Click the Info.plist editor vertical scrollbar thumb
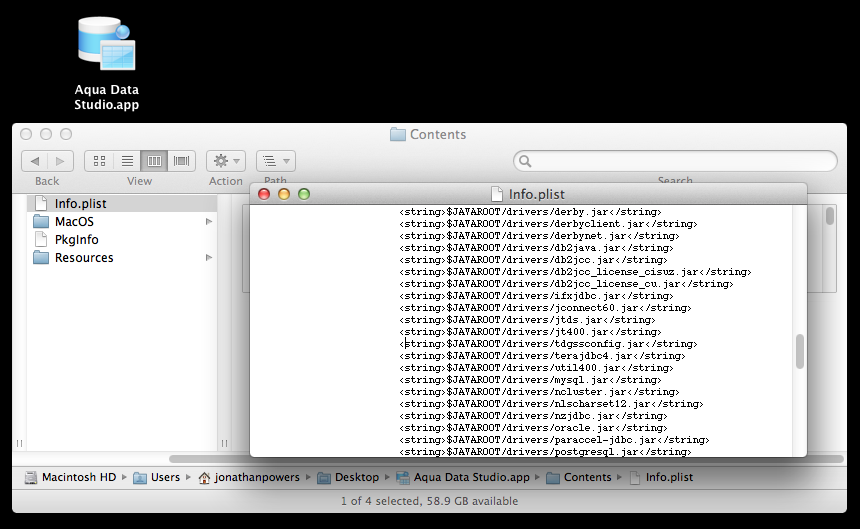This screenshot has width=860, height=529. coord(800,351)
